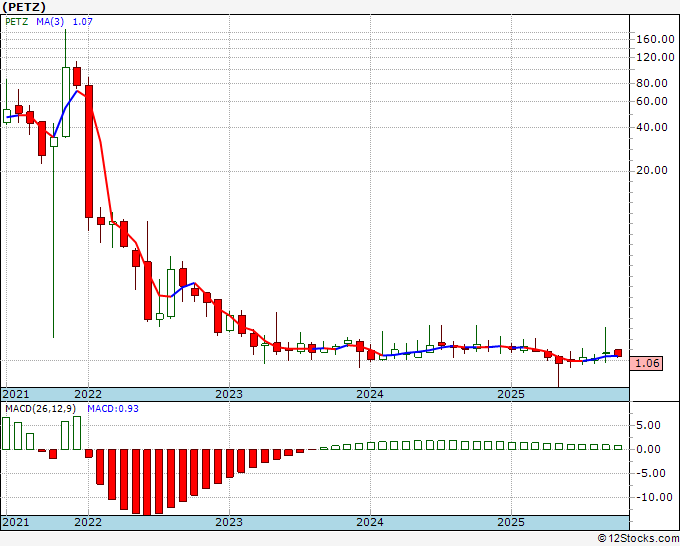
Task: Click the tallest green candlestick in late 2021
Action: (65, 102)
